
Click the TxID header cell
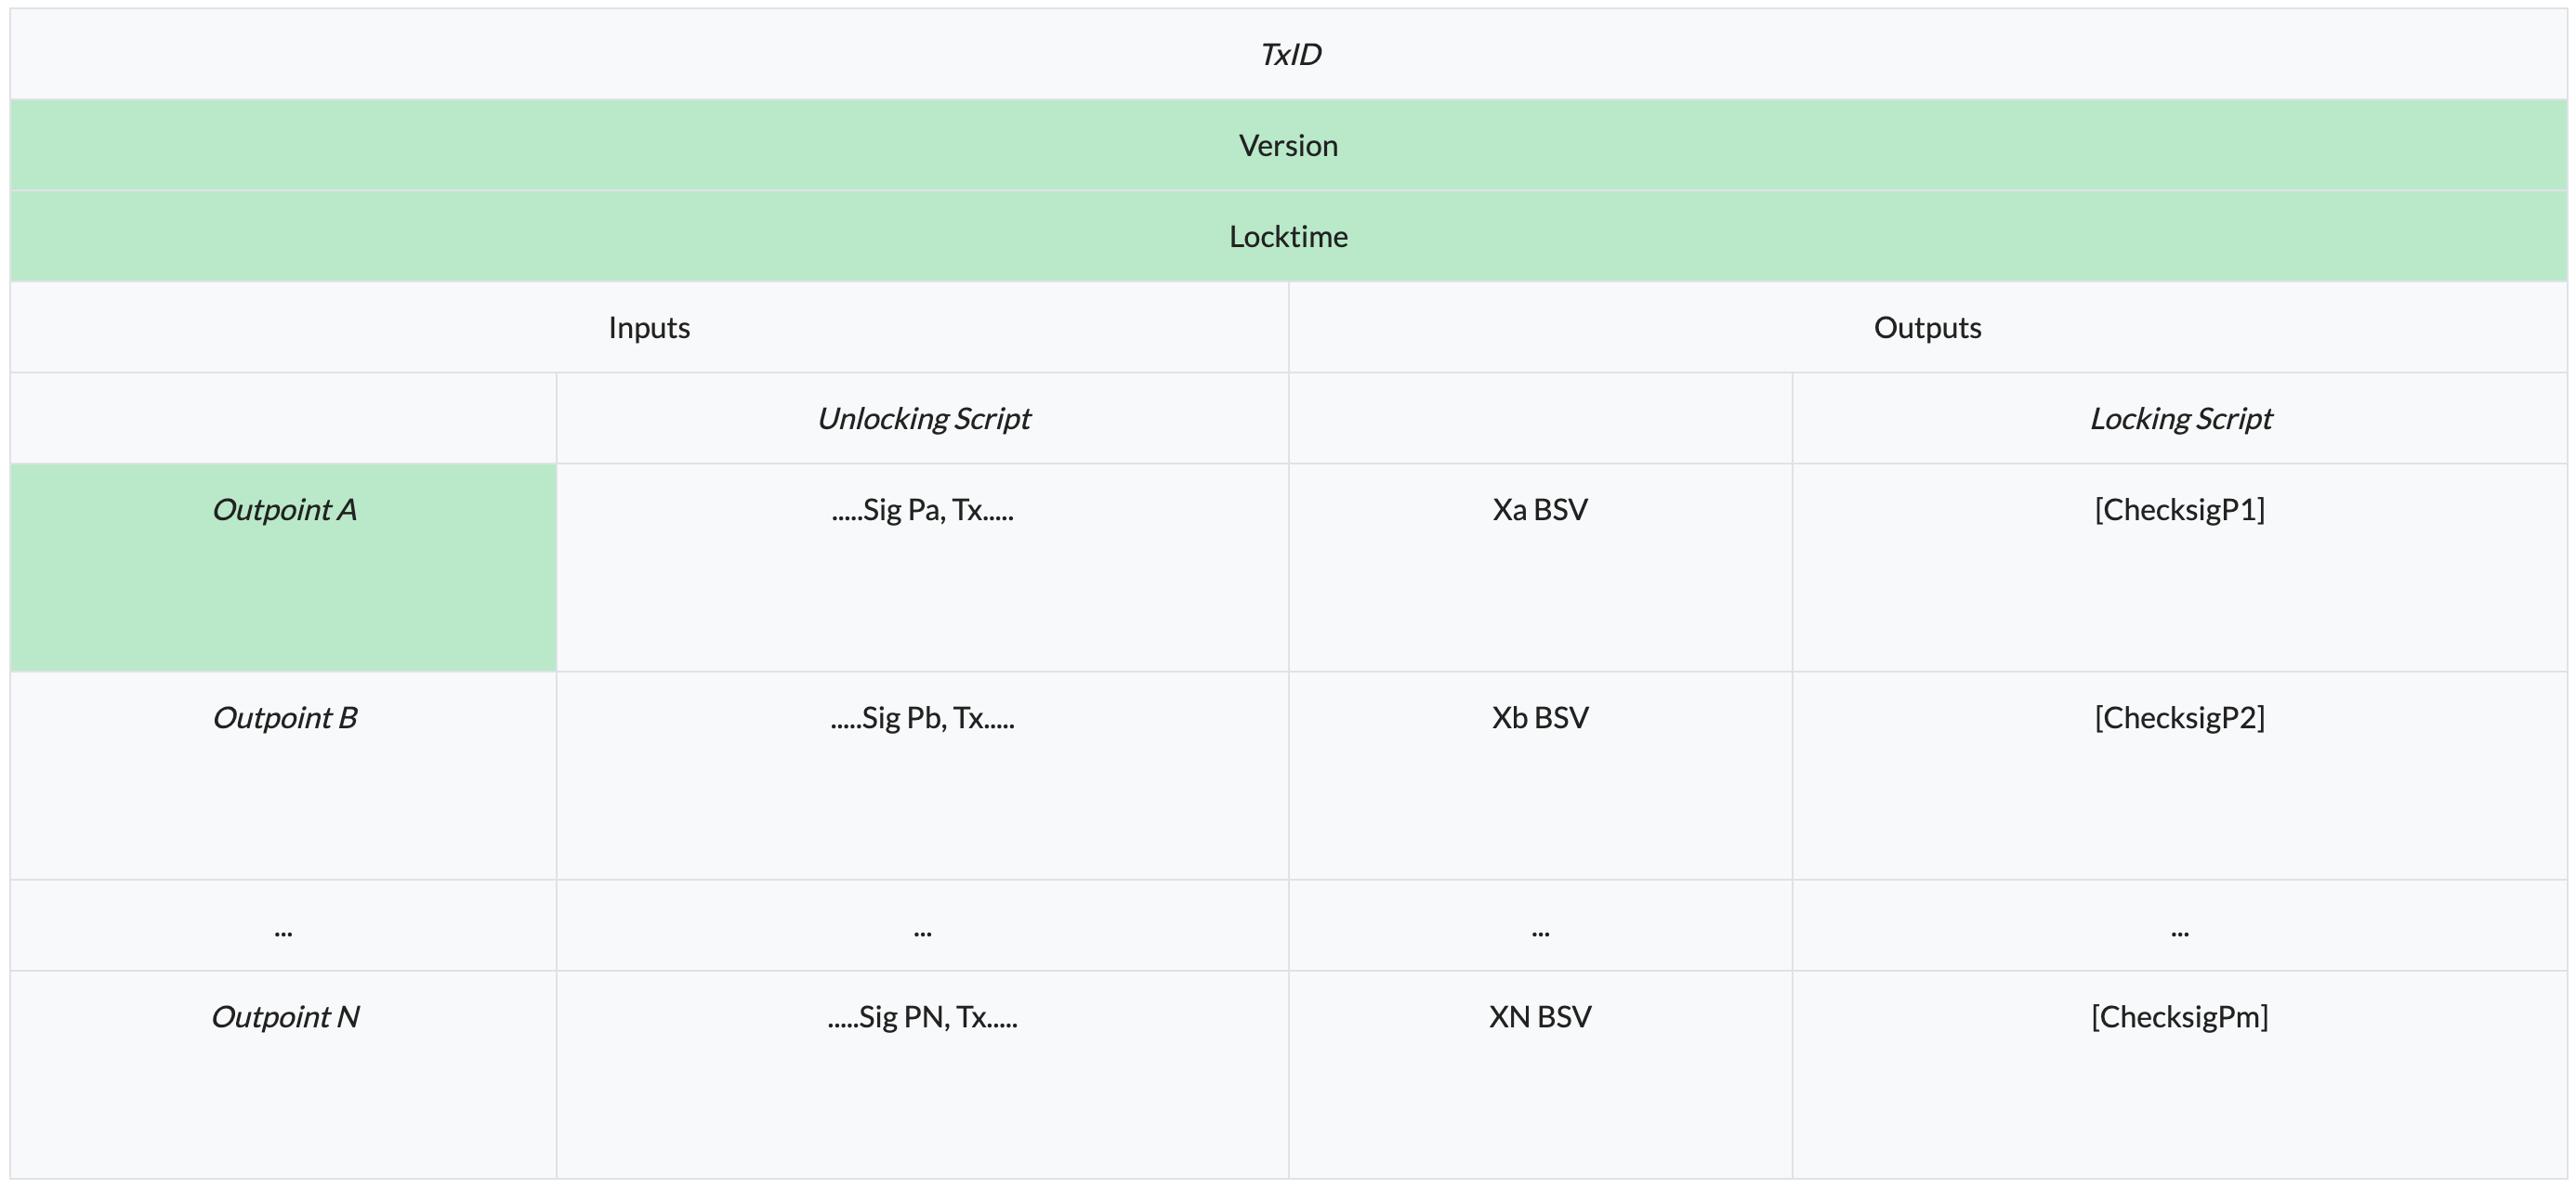point(1289,54)
